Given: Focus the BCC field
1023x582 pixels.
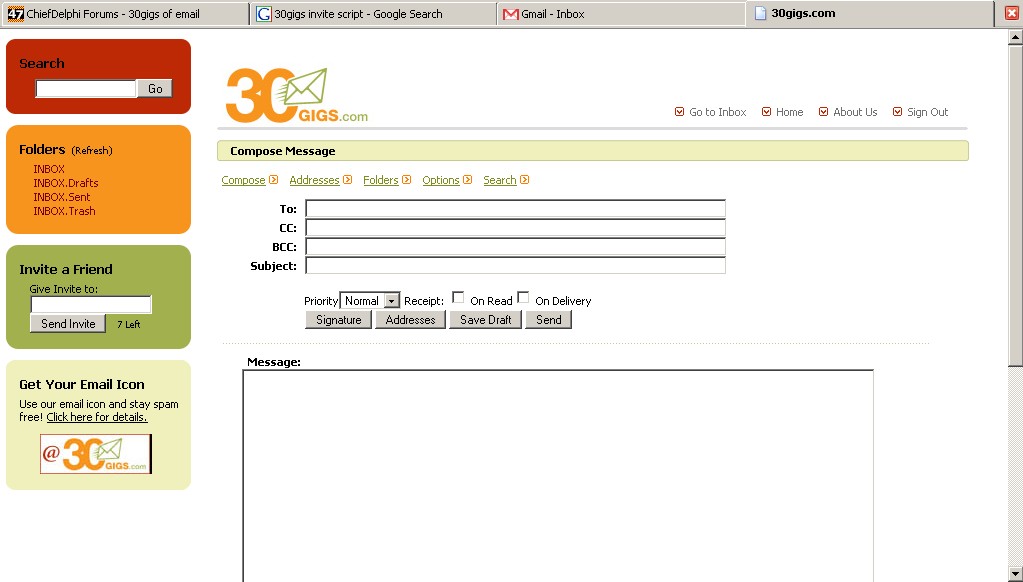Looking at the screenshot, I should coord(515,247).
